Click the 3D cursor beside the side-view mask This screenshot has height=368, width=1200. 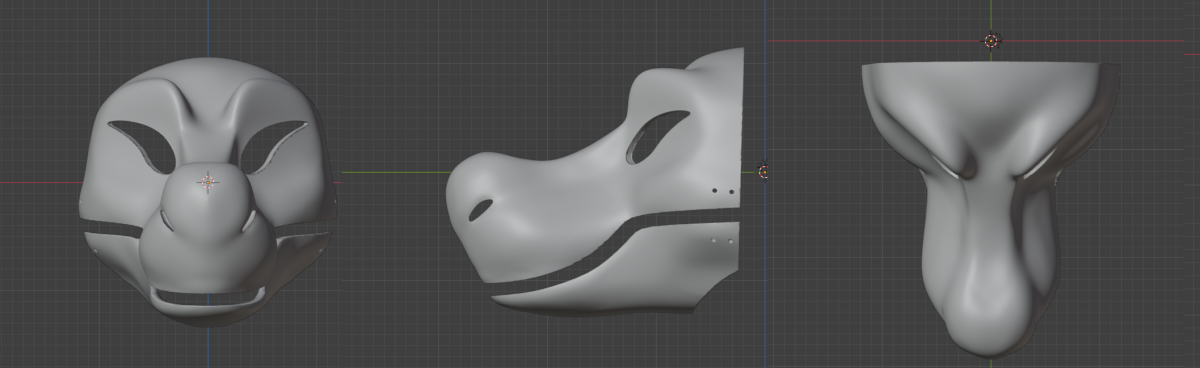click(765, 172)
